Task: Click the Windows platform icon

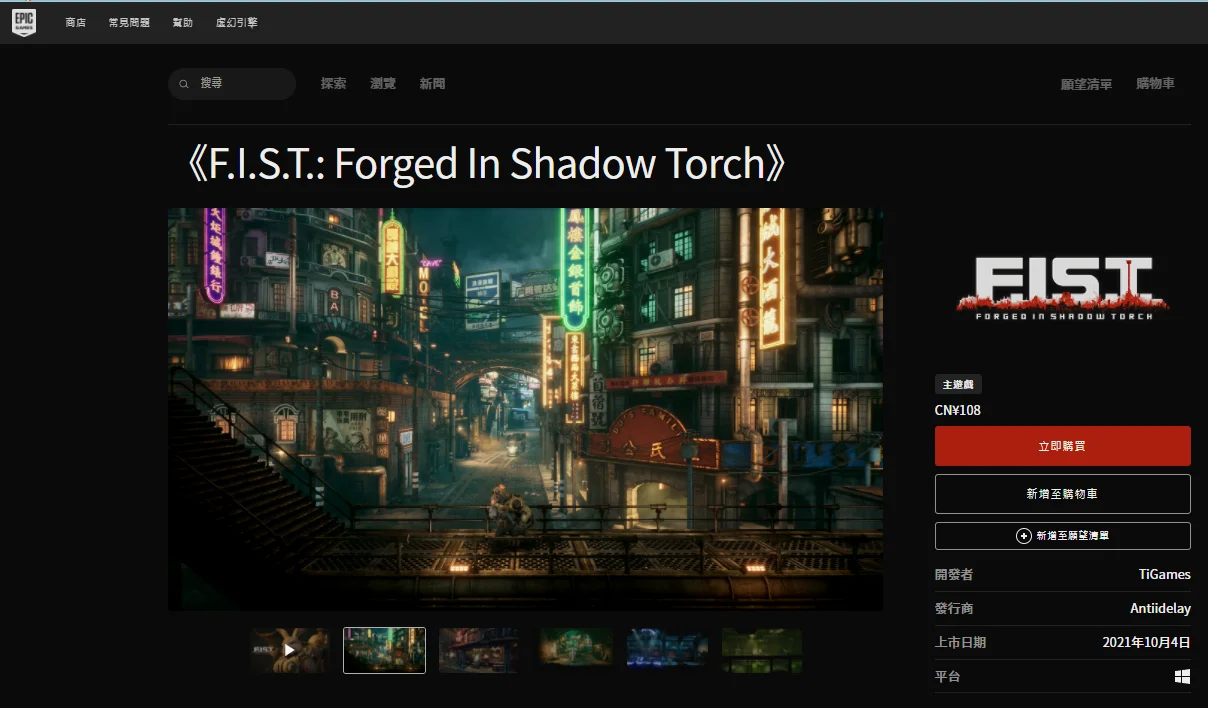Action: tap(1183, 677)
